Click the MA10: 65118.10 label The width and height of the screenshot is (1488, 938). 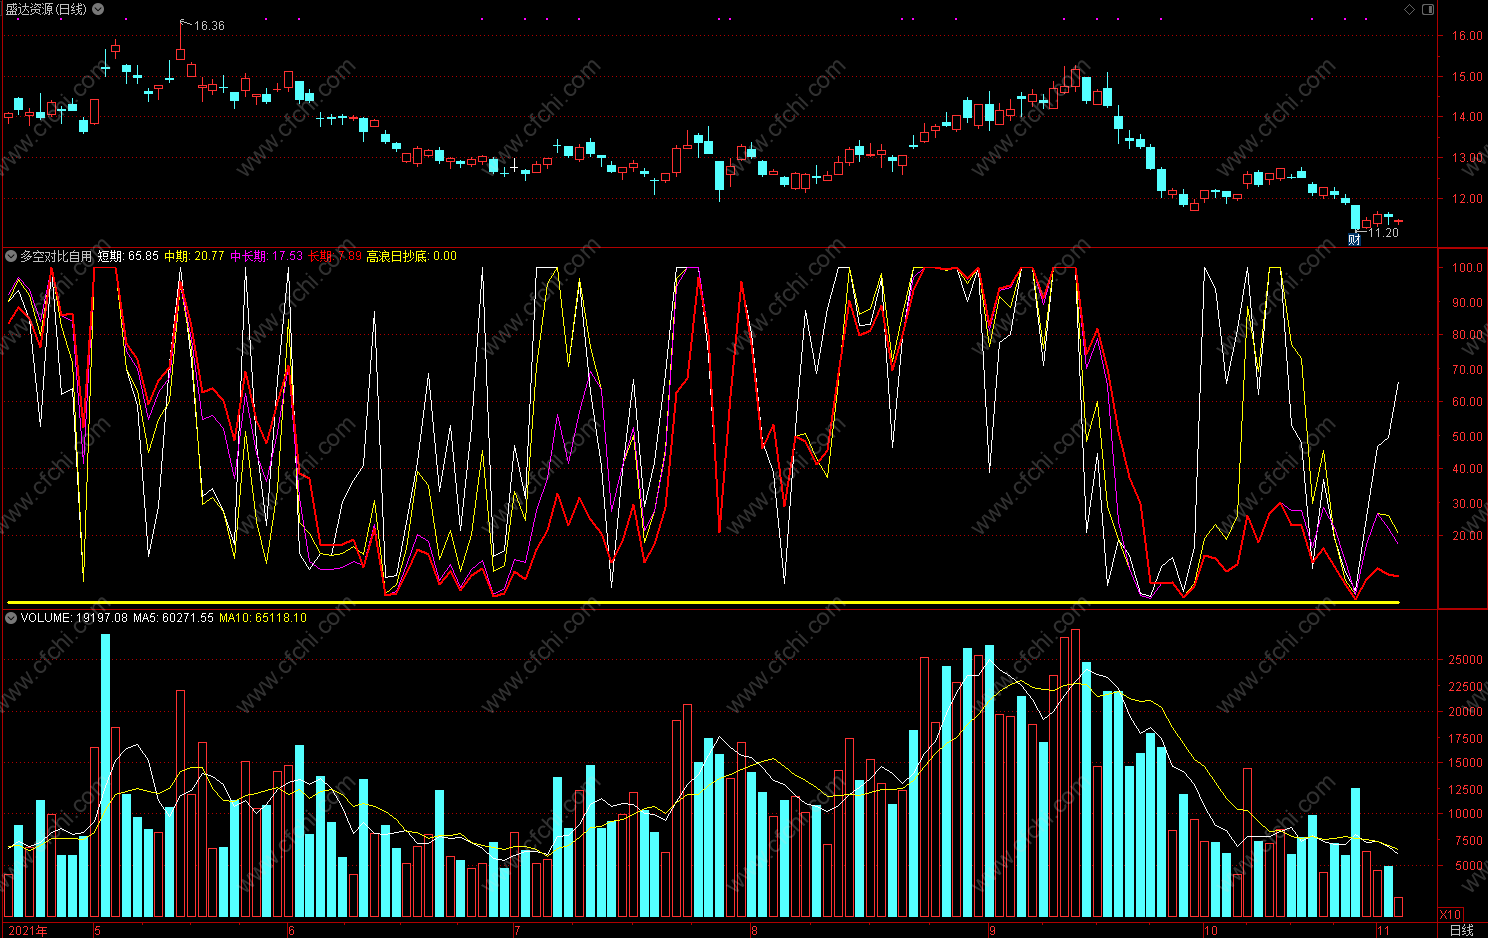[x=263, y=618]
